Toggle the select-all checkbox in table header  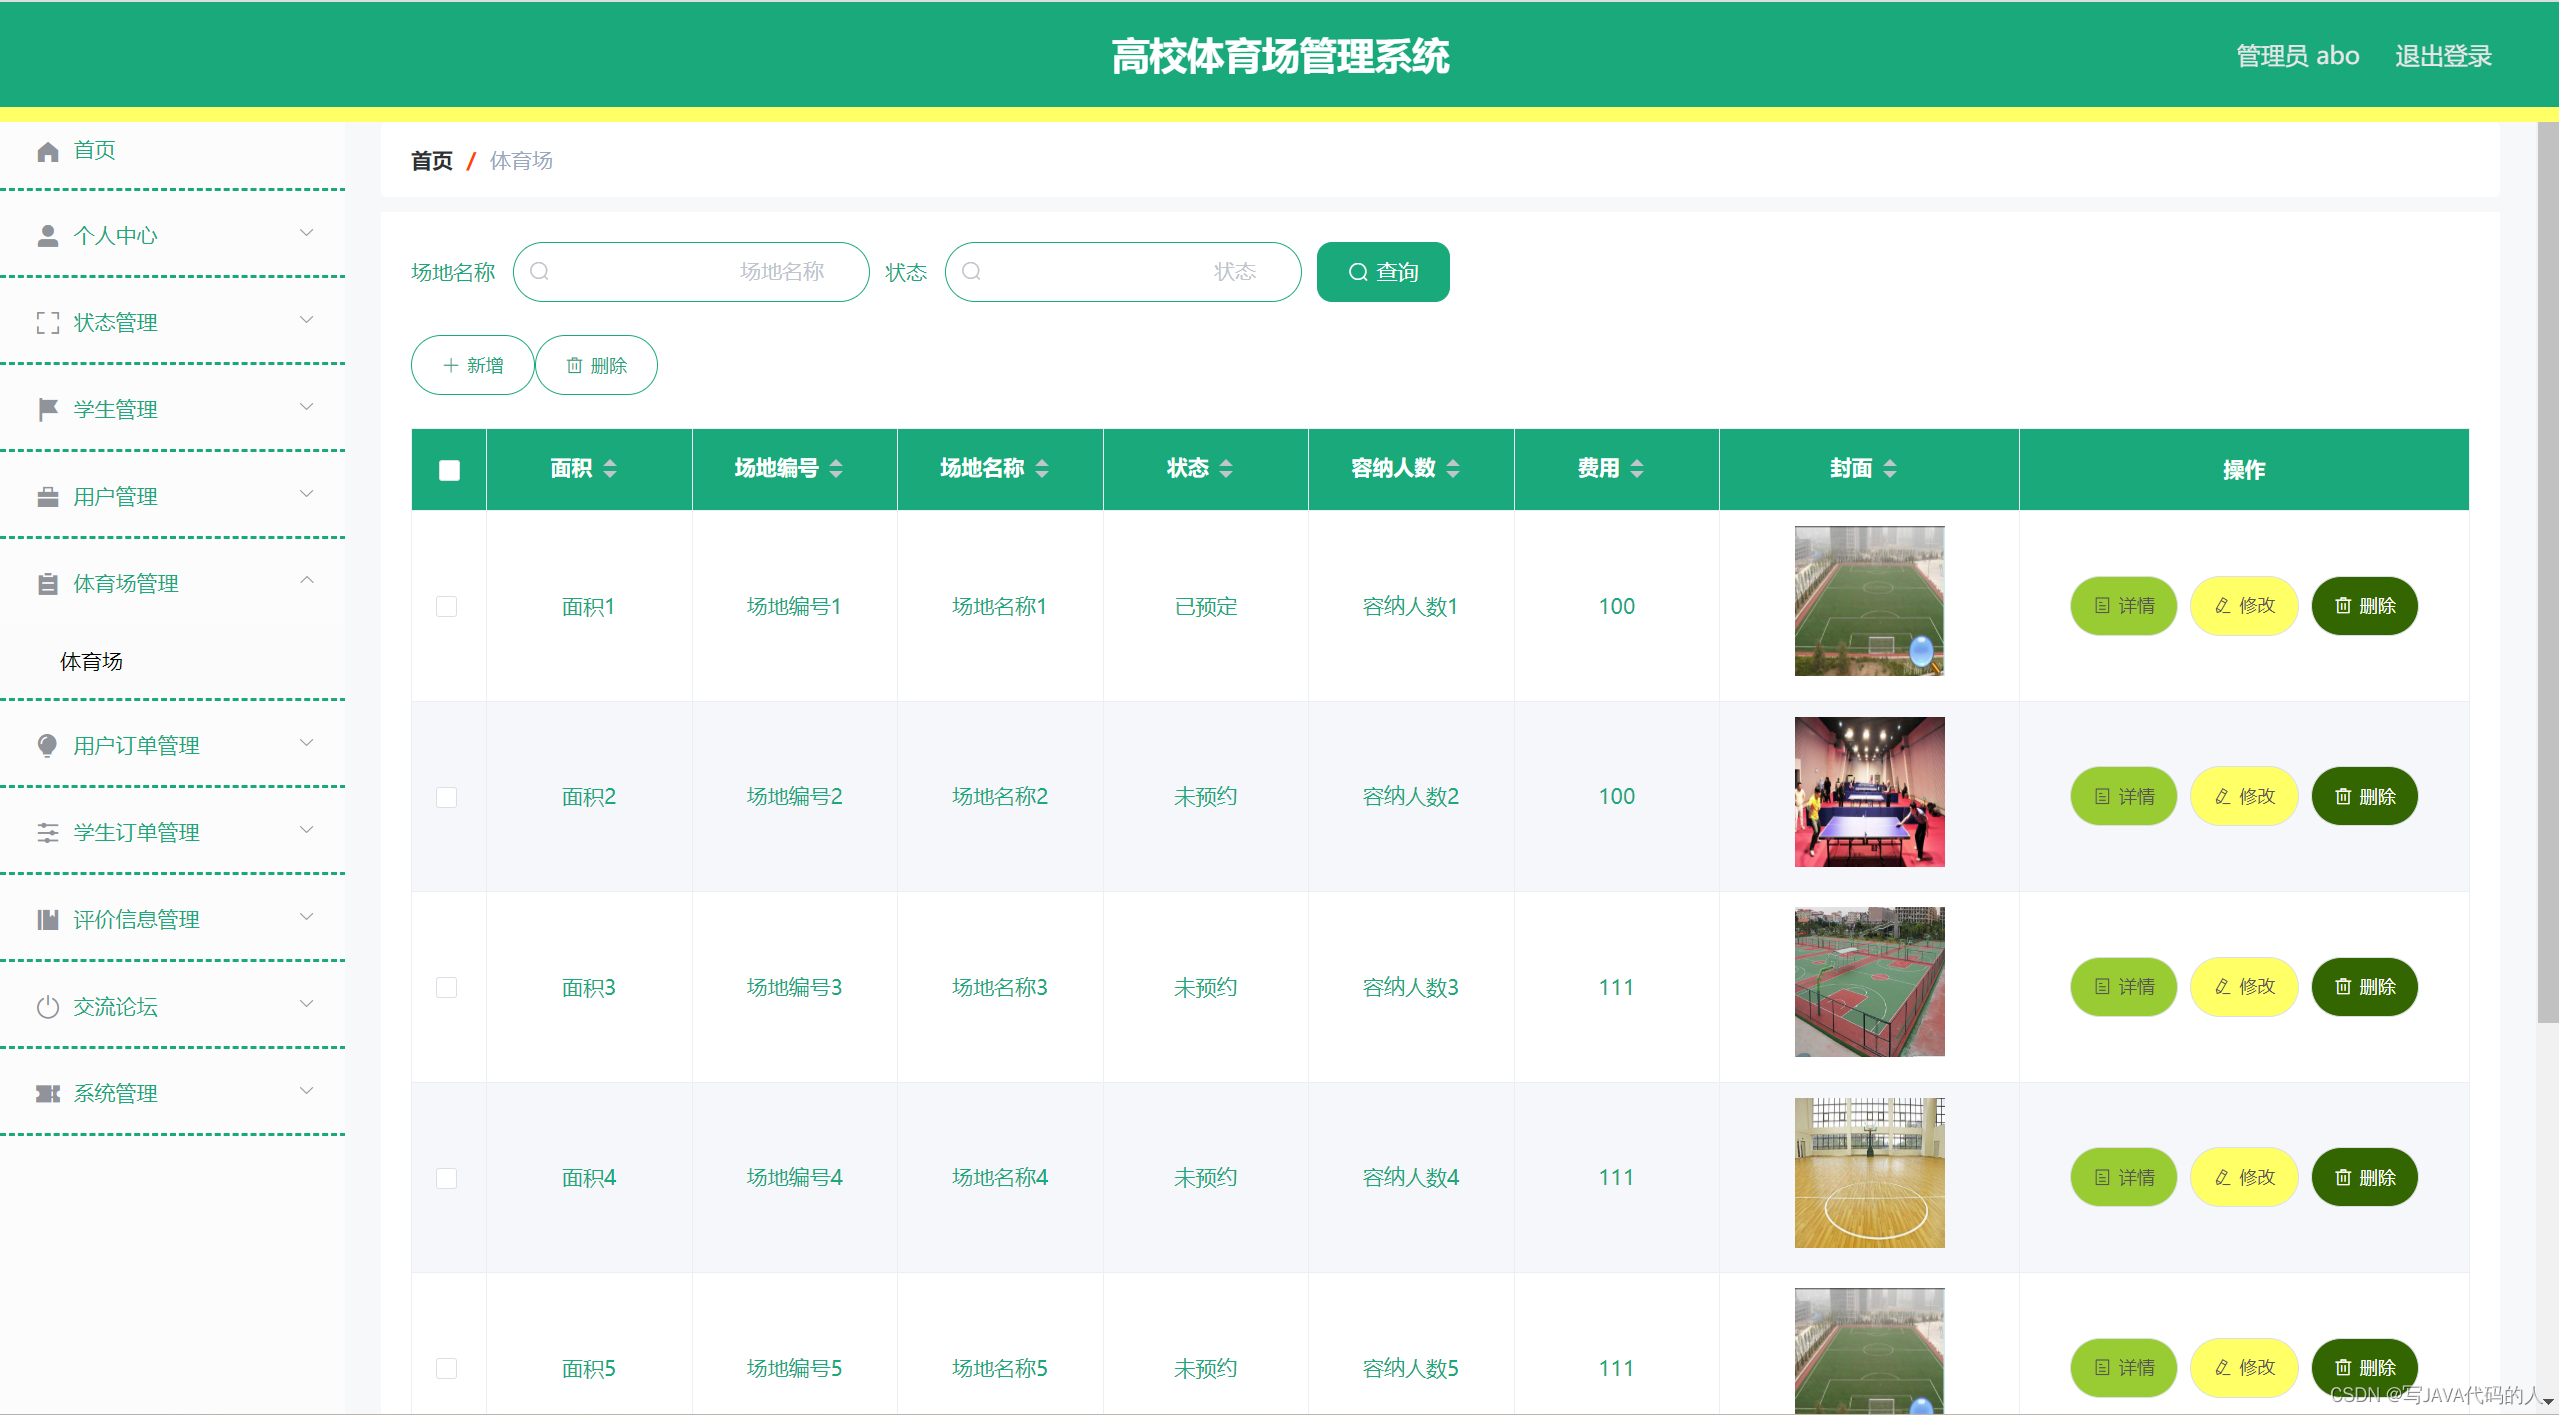point(449,471)
